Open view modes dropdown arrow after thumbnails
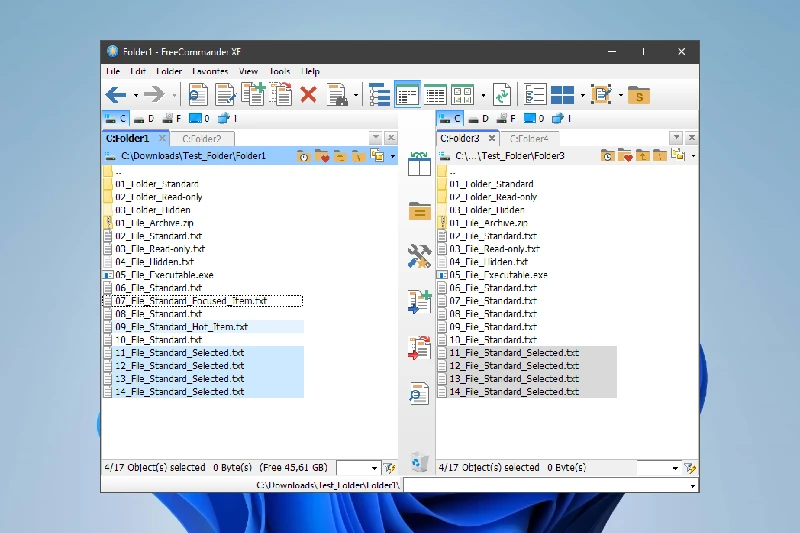Screen dimensions: 800x533 [x=483, y=95]
